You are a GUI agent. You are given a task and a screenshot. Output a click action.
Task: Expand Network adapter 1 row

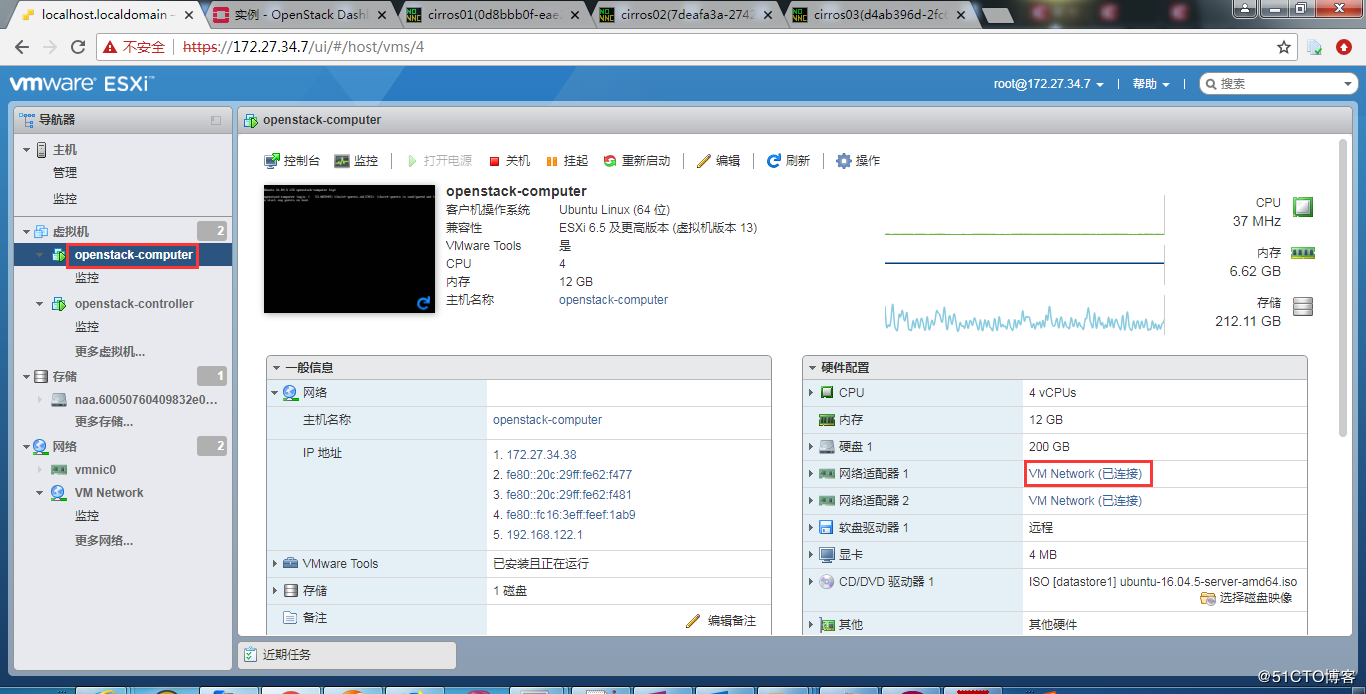811,474
